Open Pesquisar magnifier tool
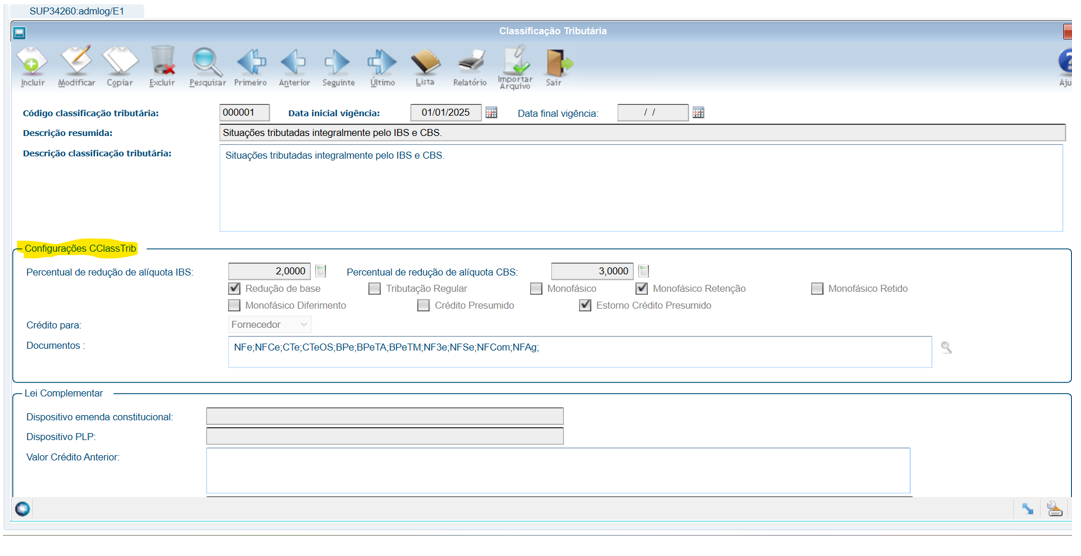 (x=207, y=62)
